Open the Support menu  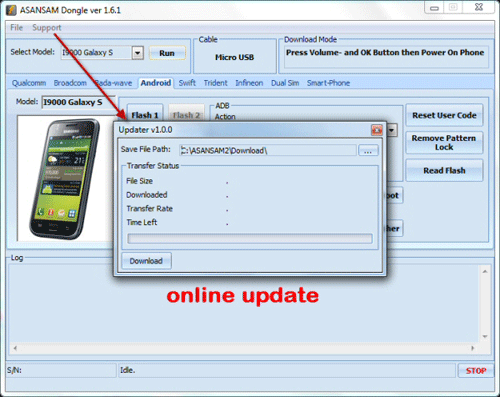[47, 28]
